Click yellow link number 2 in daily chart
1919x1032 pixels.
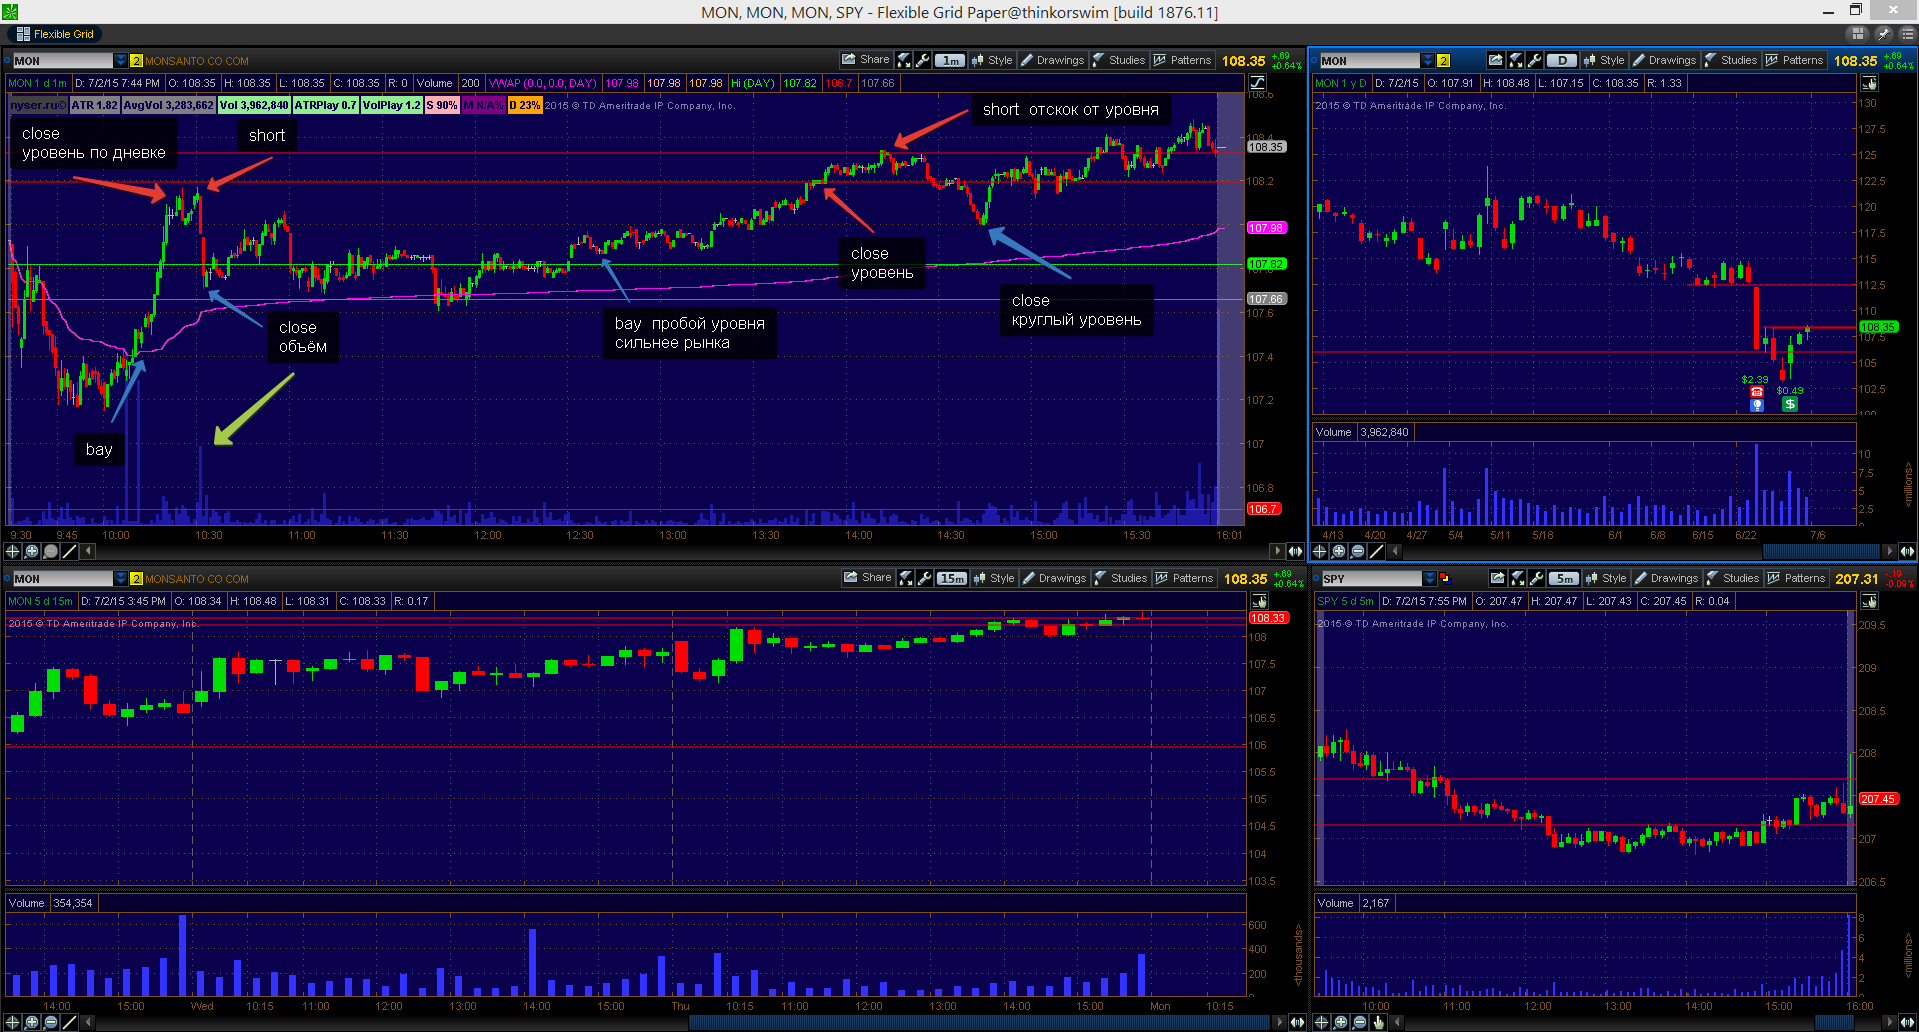[1443, 61]
